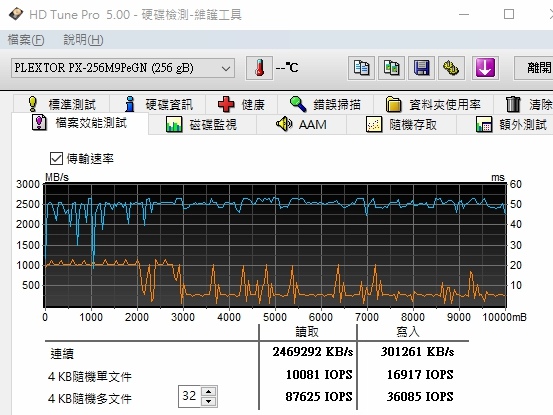Open the 說明(H) menu
The height and width of the screenshot is (415, 553).
(83, 39)
